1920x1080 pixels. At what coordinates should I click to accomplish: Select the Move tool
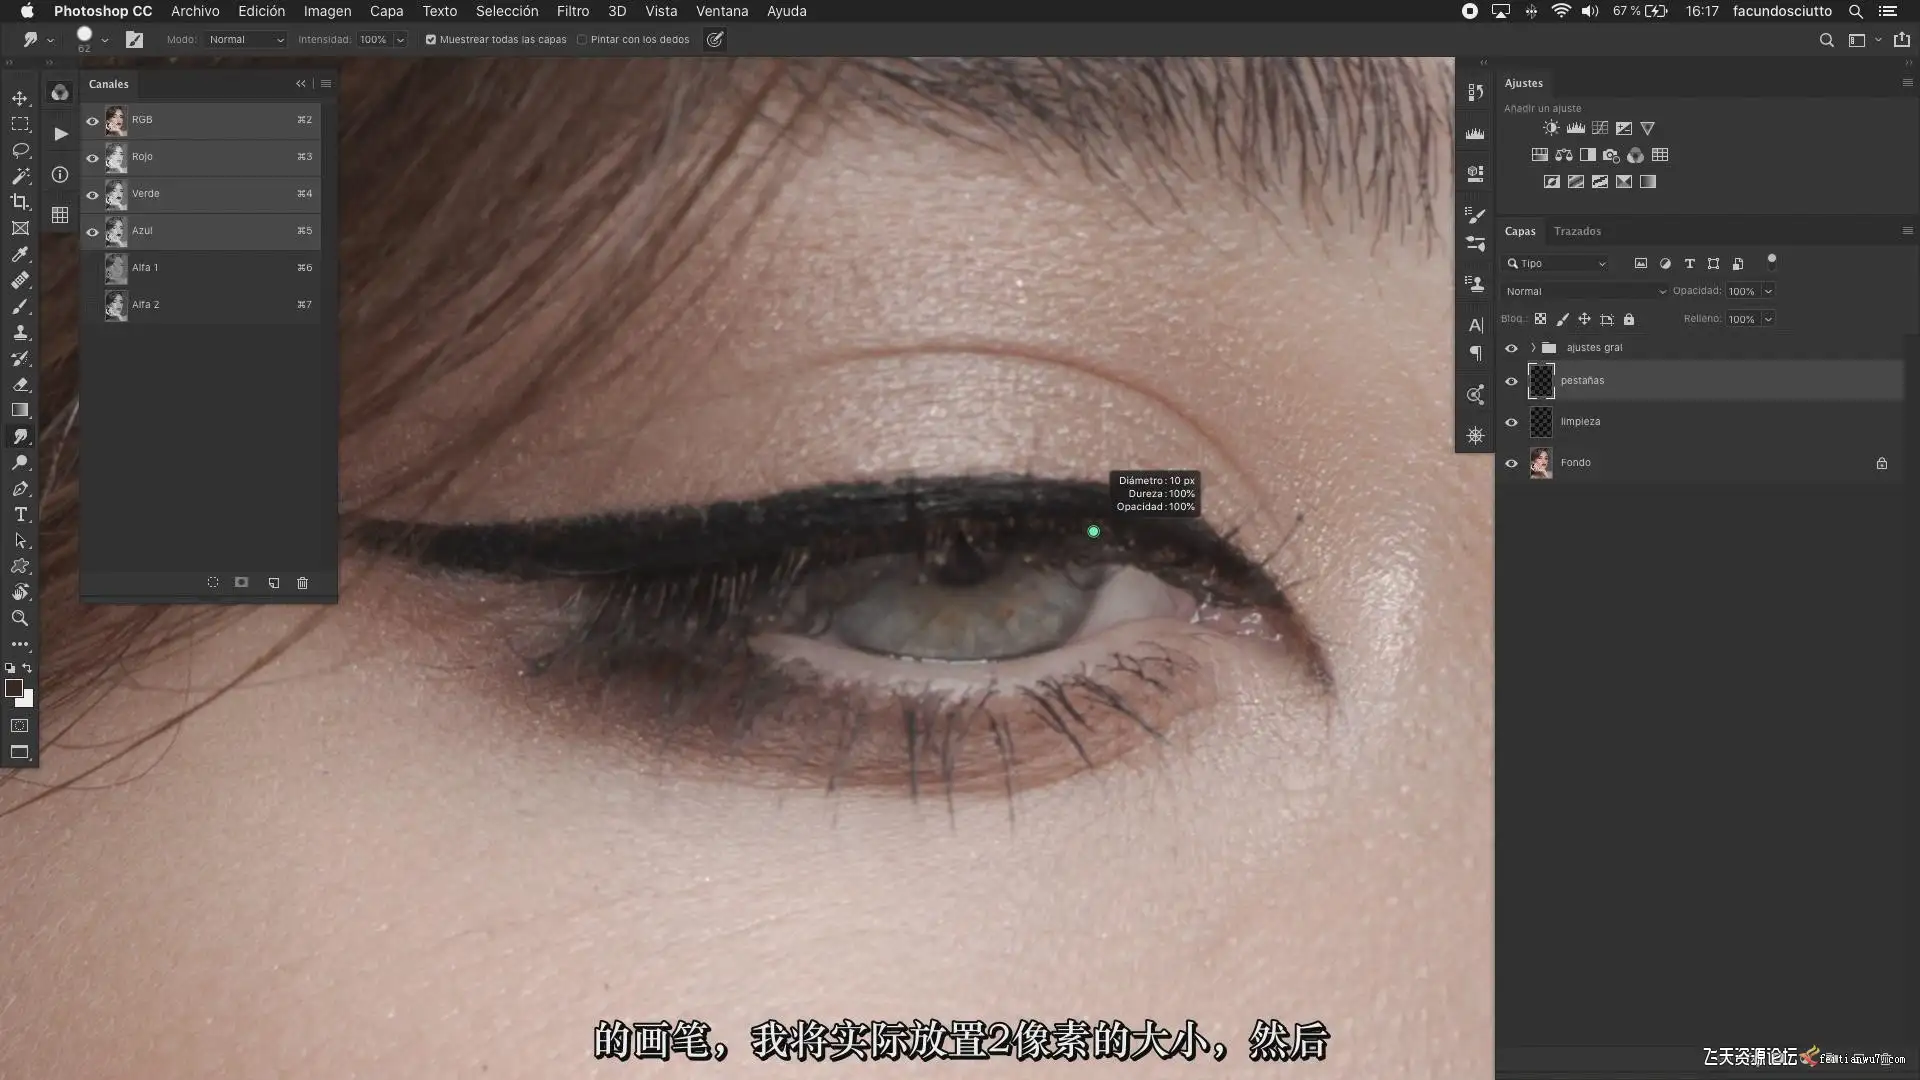(20, 98)
